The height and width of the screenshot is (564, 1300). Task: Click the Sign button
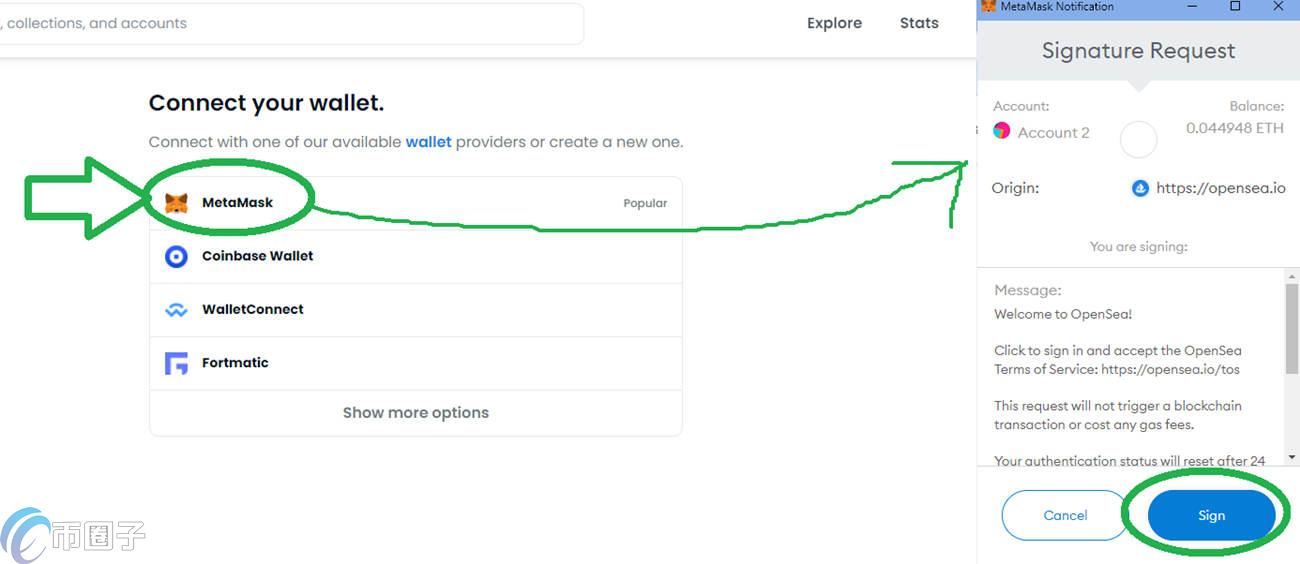[x=1211, y=516]
